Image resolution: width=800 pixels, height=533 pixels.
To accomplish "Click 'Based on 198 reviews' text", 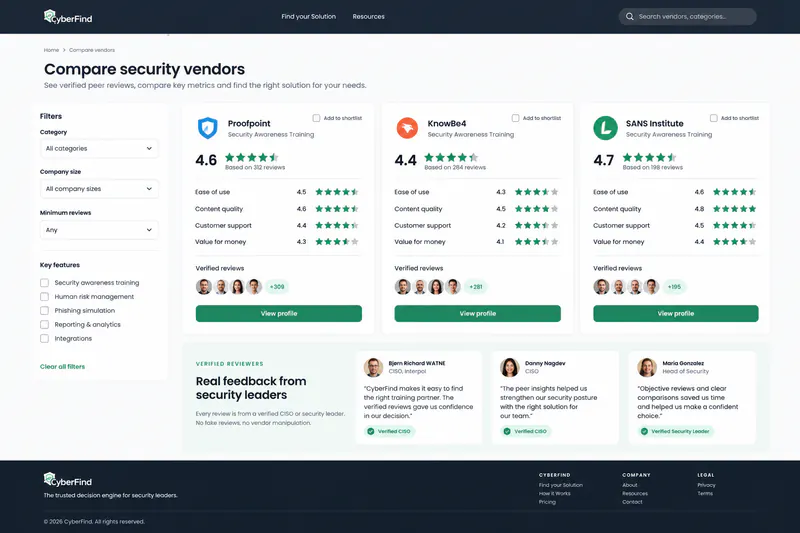I will [x=653, y=167].
